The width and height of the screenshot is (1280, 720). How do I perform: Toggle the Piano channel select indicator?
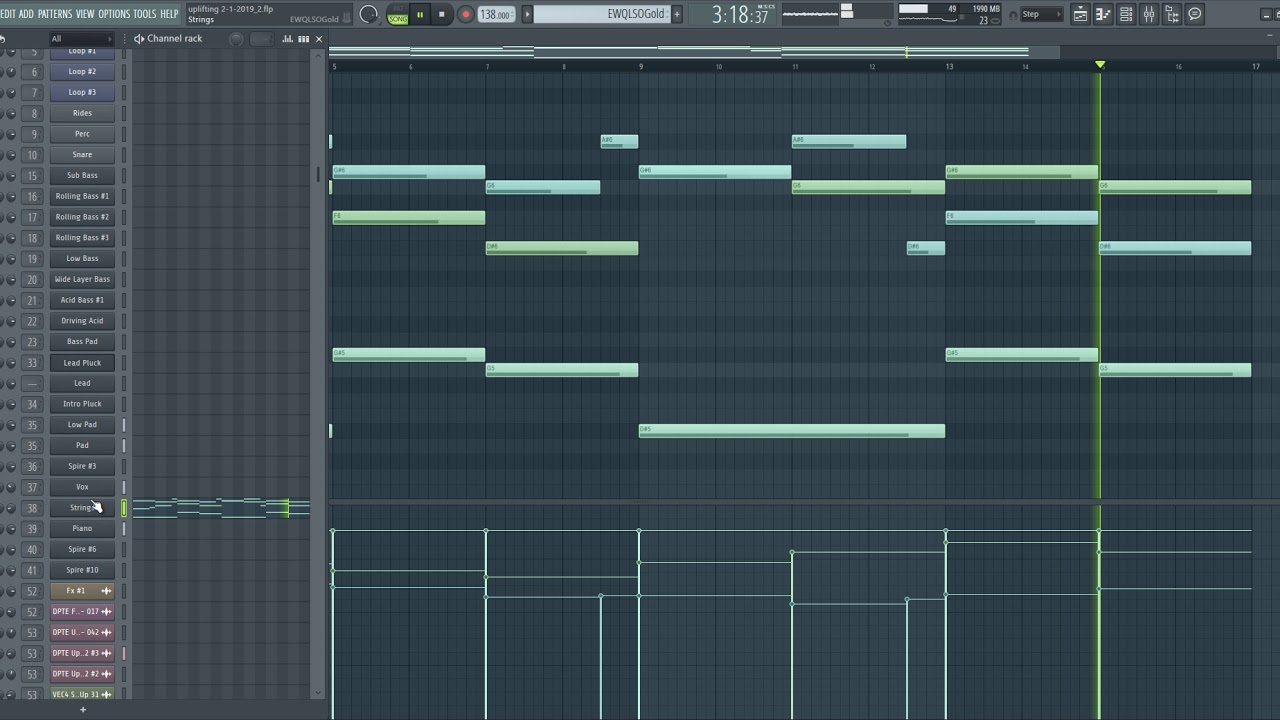[124, 529]
